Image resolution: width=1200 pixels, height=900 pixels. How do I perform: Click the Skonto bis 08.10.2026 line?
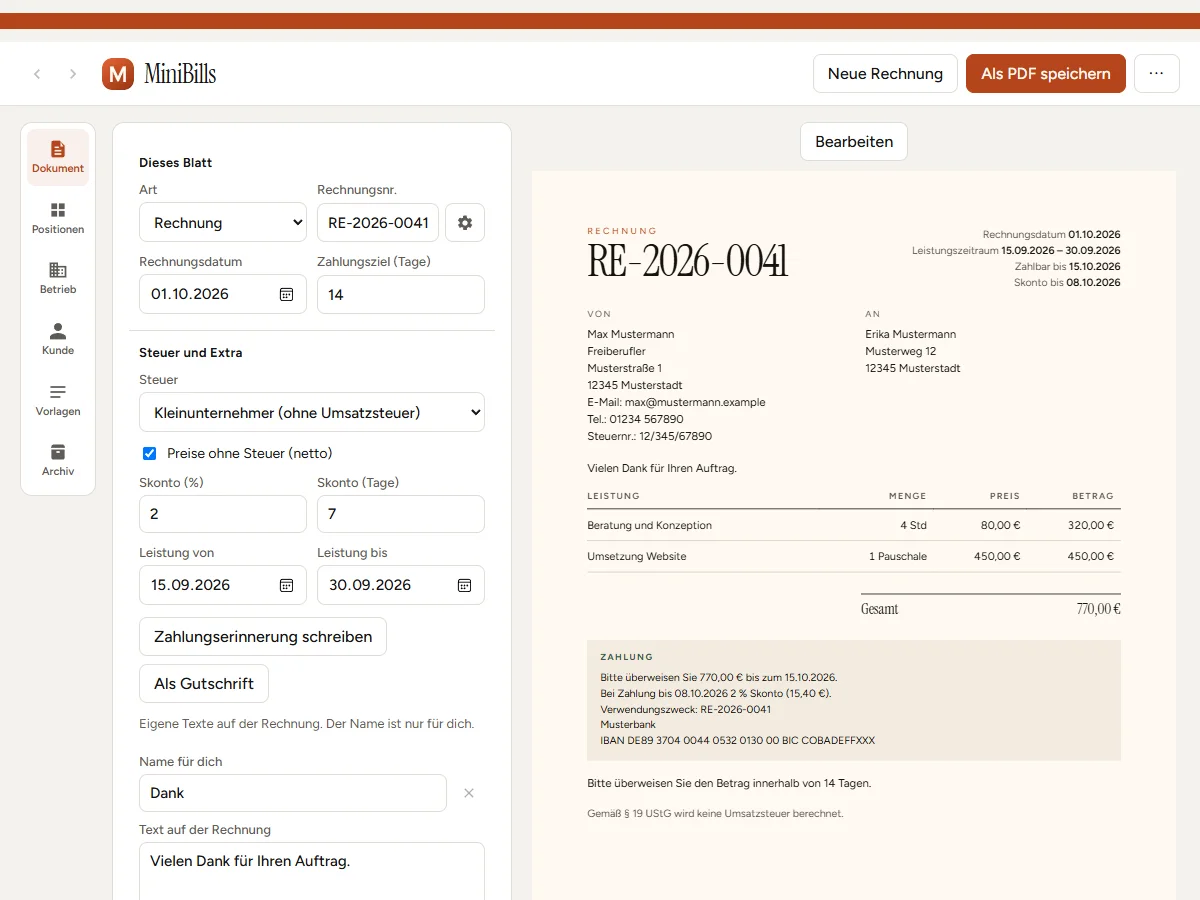click(x=1067, y=282)
